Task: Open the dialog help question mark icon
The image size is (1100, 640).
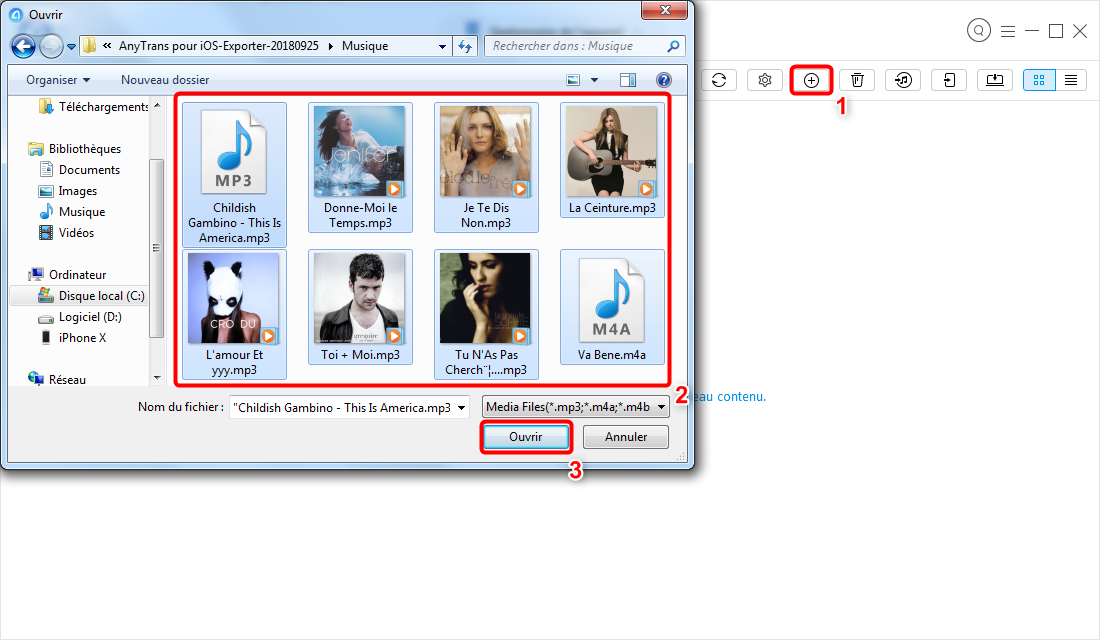Action: tap(663, 80)
